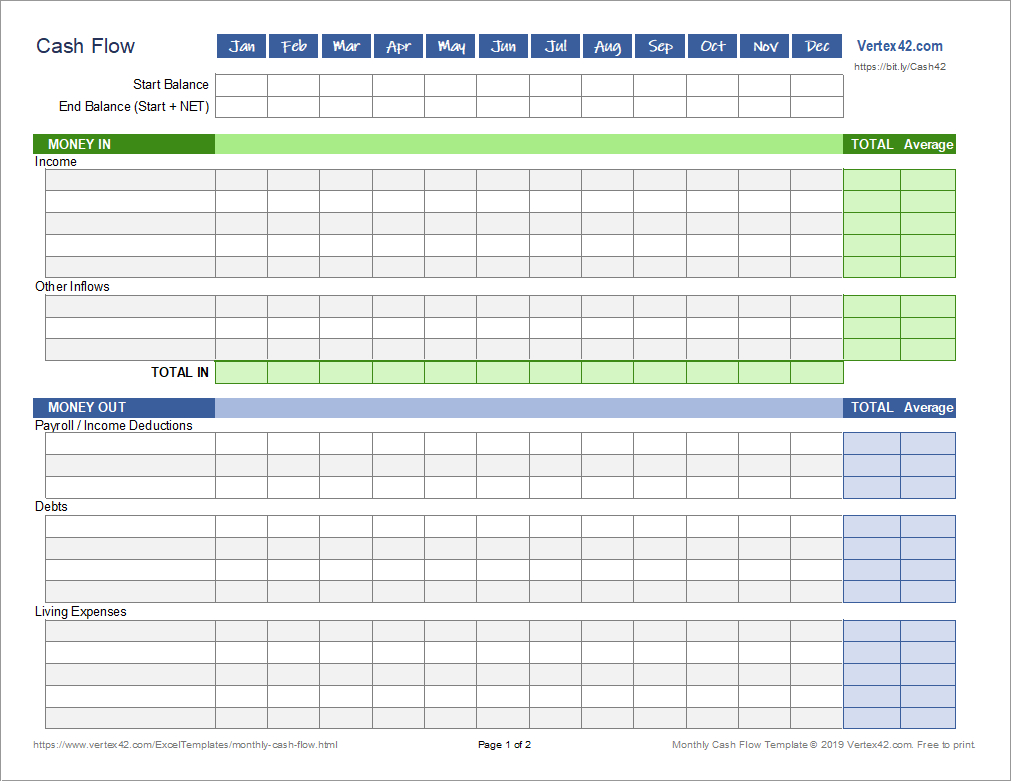Select the Aug month tab
This screenshot has height=781, width=1011.
tap(607, 45)
